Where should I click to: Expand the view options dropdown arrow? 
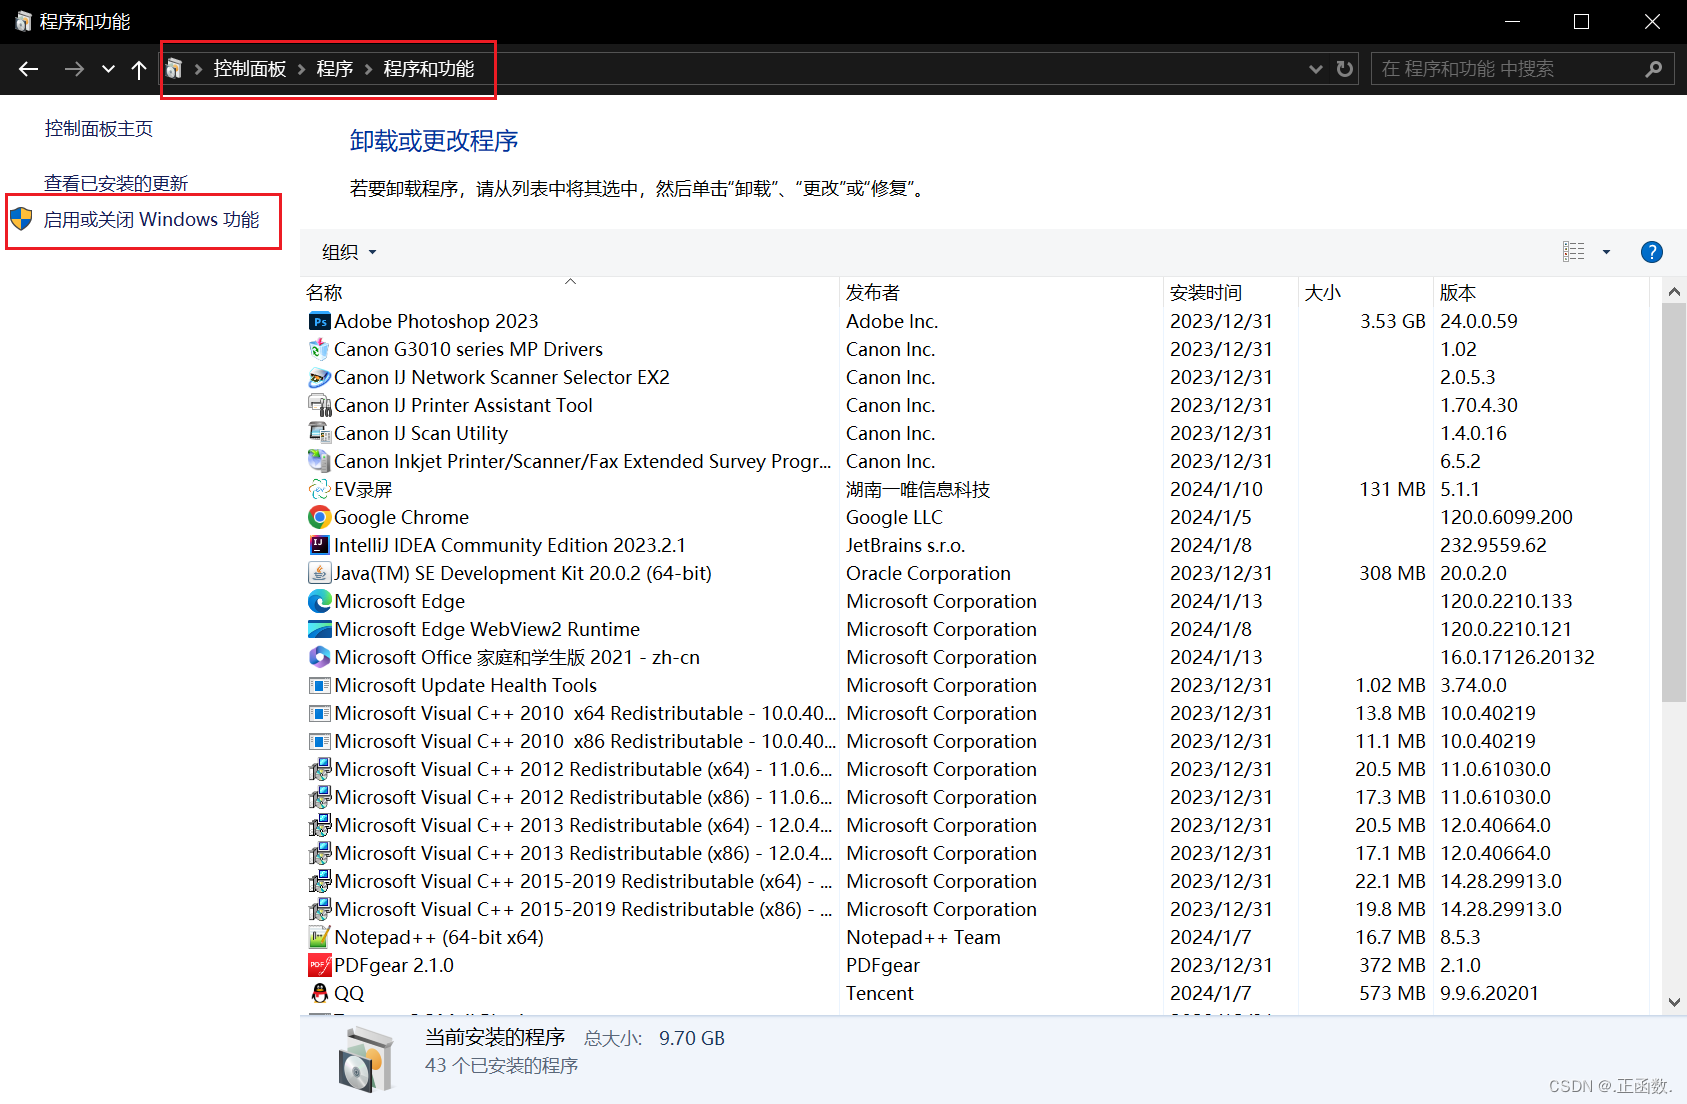pyautogui.click(x=1606, y=252)
